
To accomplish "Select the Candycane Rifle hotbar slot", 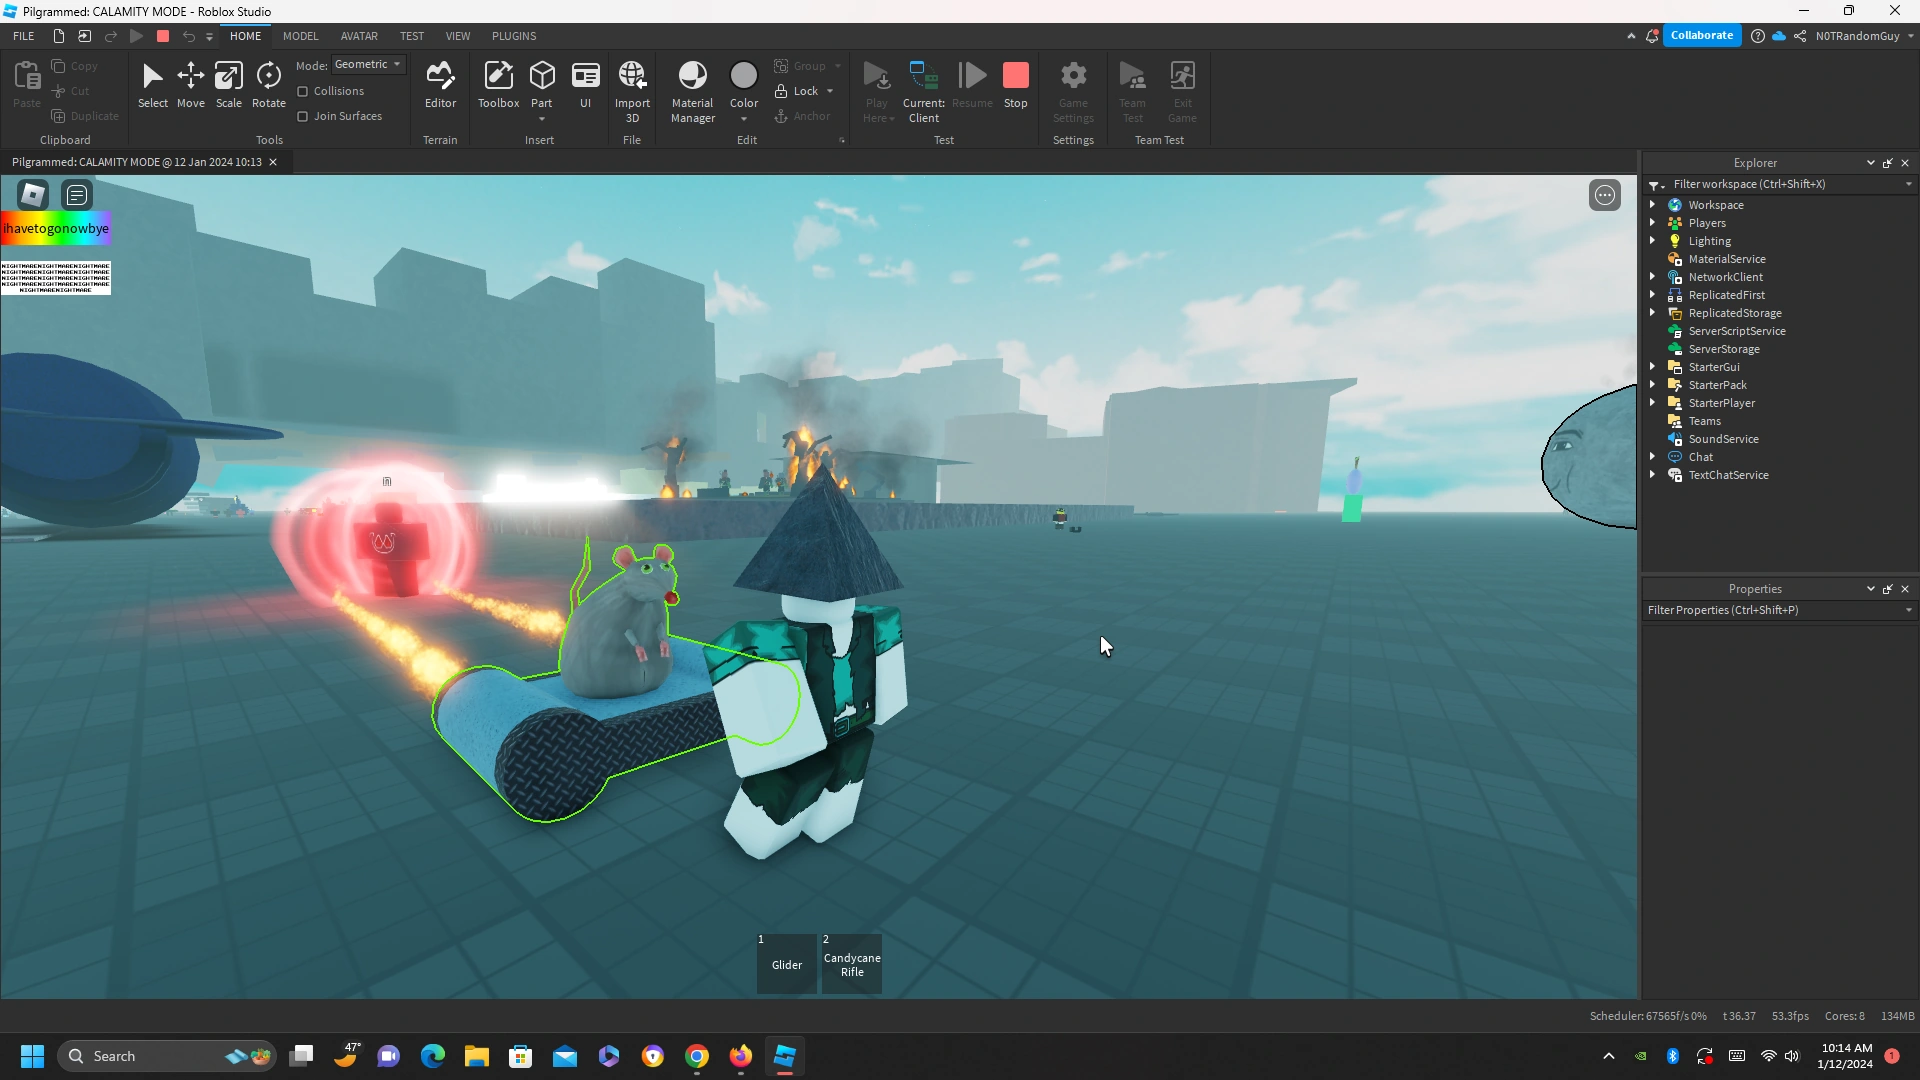I will [852, 964].
